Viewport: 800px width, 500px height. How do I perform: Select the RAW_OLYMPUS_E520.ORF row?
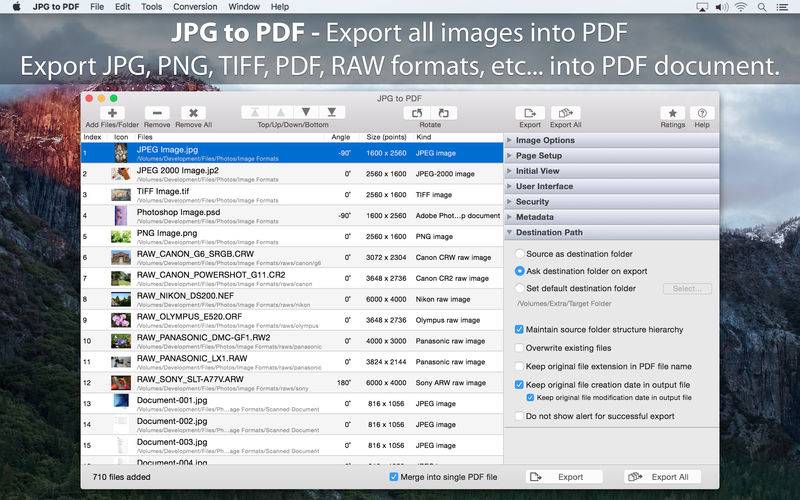tap(292, 320)
